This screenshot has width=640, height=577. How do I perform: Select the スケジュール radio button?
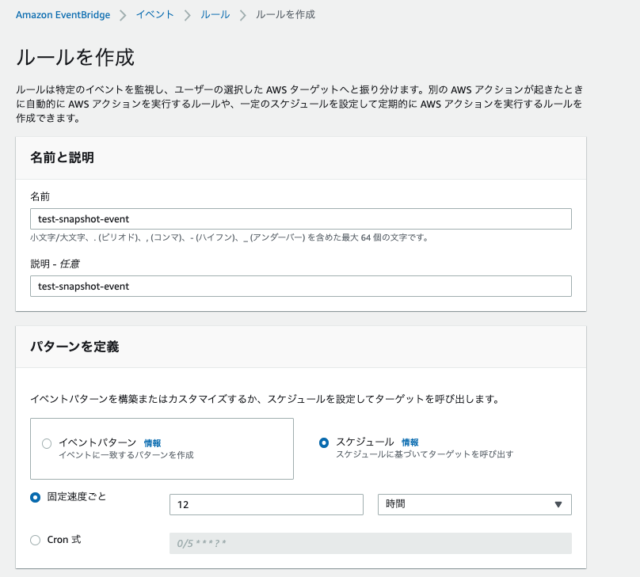324,443
